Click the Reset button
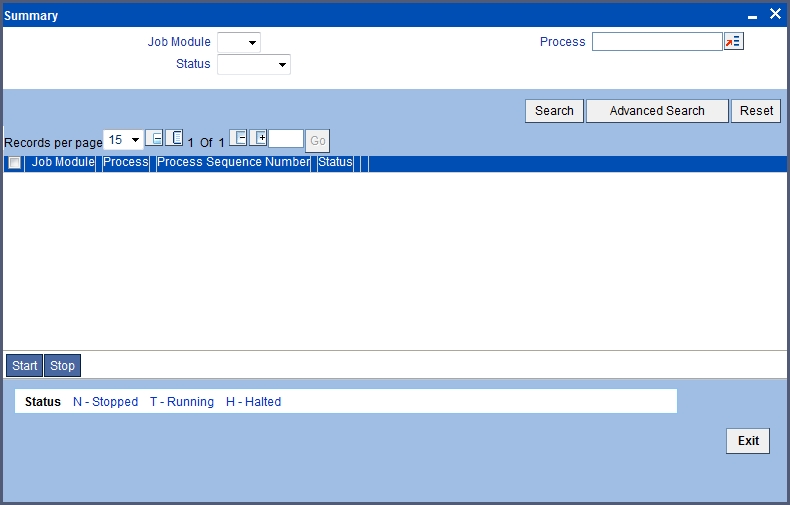This screenshot has width=790, height=505. [756, 111]
